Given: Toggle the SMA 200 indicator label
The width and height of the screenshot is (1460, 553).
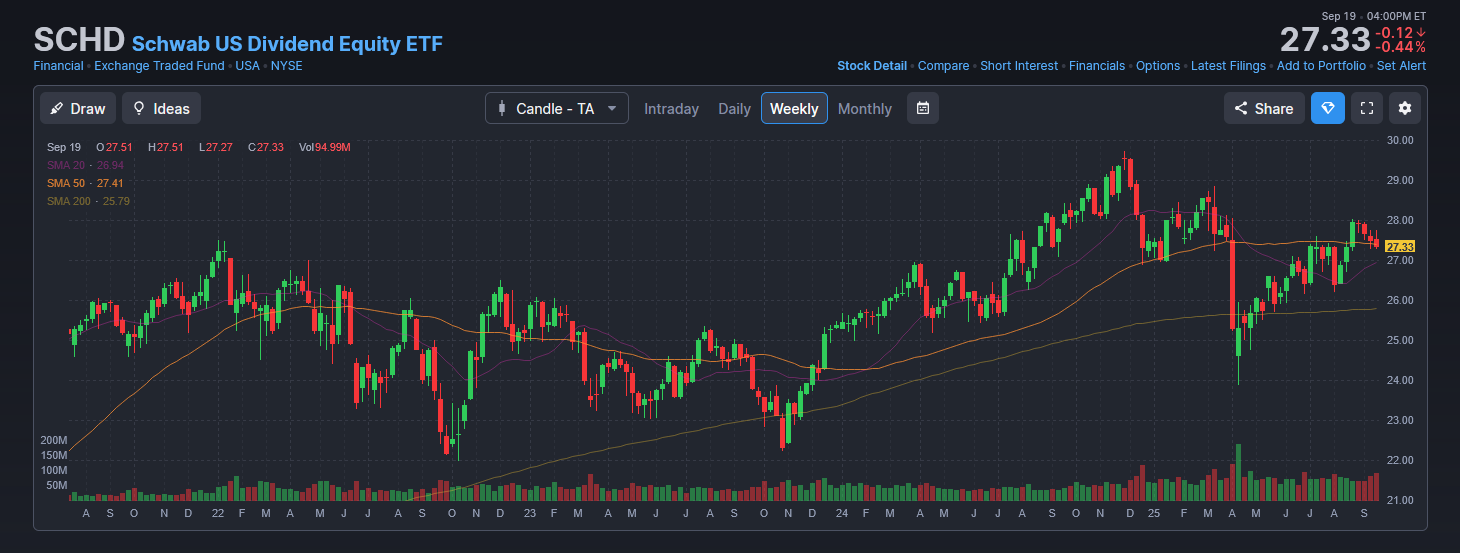Looking at the screenshot, I should click(x=88, y=201).
